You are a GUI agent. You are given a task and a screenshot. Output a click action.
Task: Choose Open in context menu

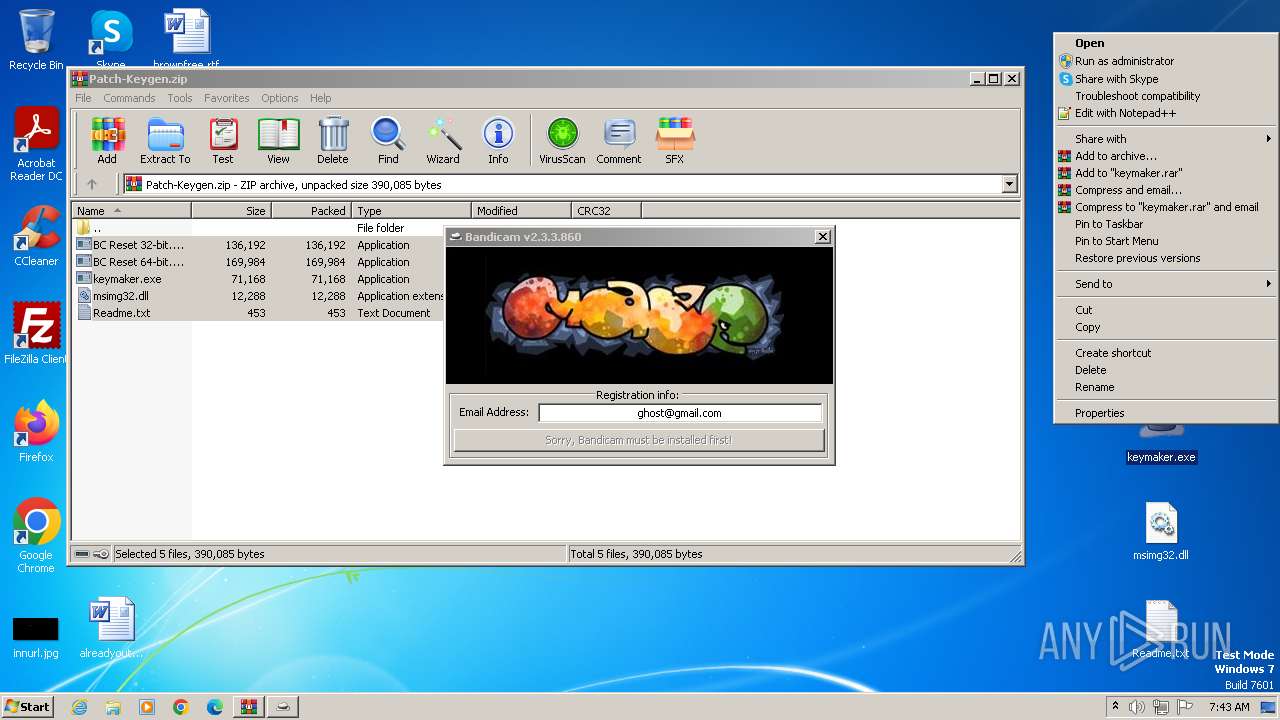coord(1166,43)
